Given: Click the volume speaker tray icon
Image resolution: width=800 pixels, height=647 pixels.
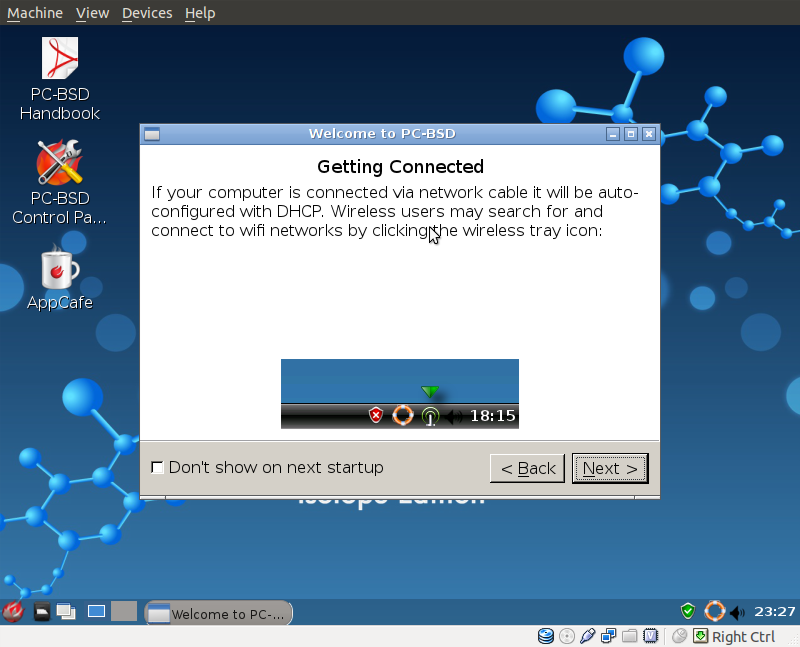Looking at the screenshot, I should [737, 612].
